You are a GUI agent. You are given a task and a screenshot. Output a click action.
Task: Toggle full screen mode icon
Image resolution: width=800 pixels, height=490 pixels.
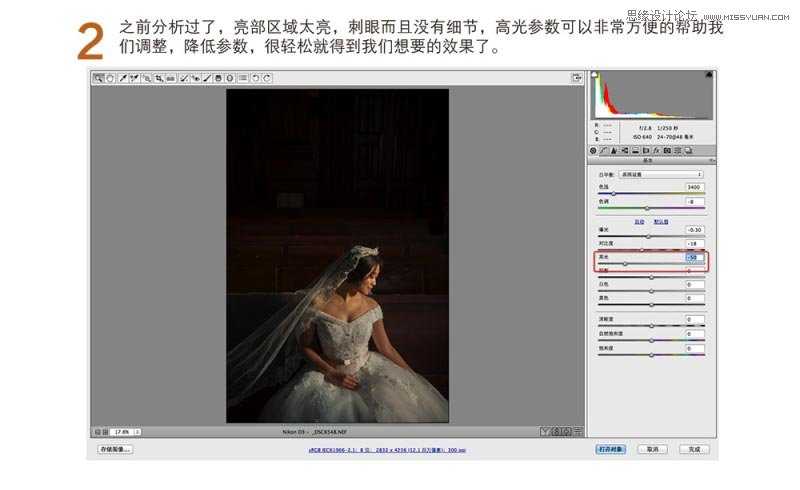click(x=577, y=78)
